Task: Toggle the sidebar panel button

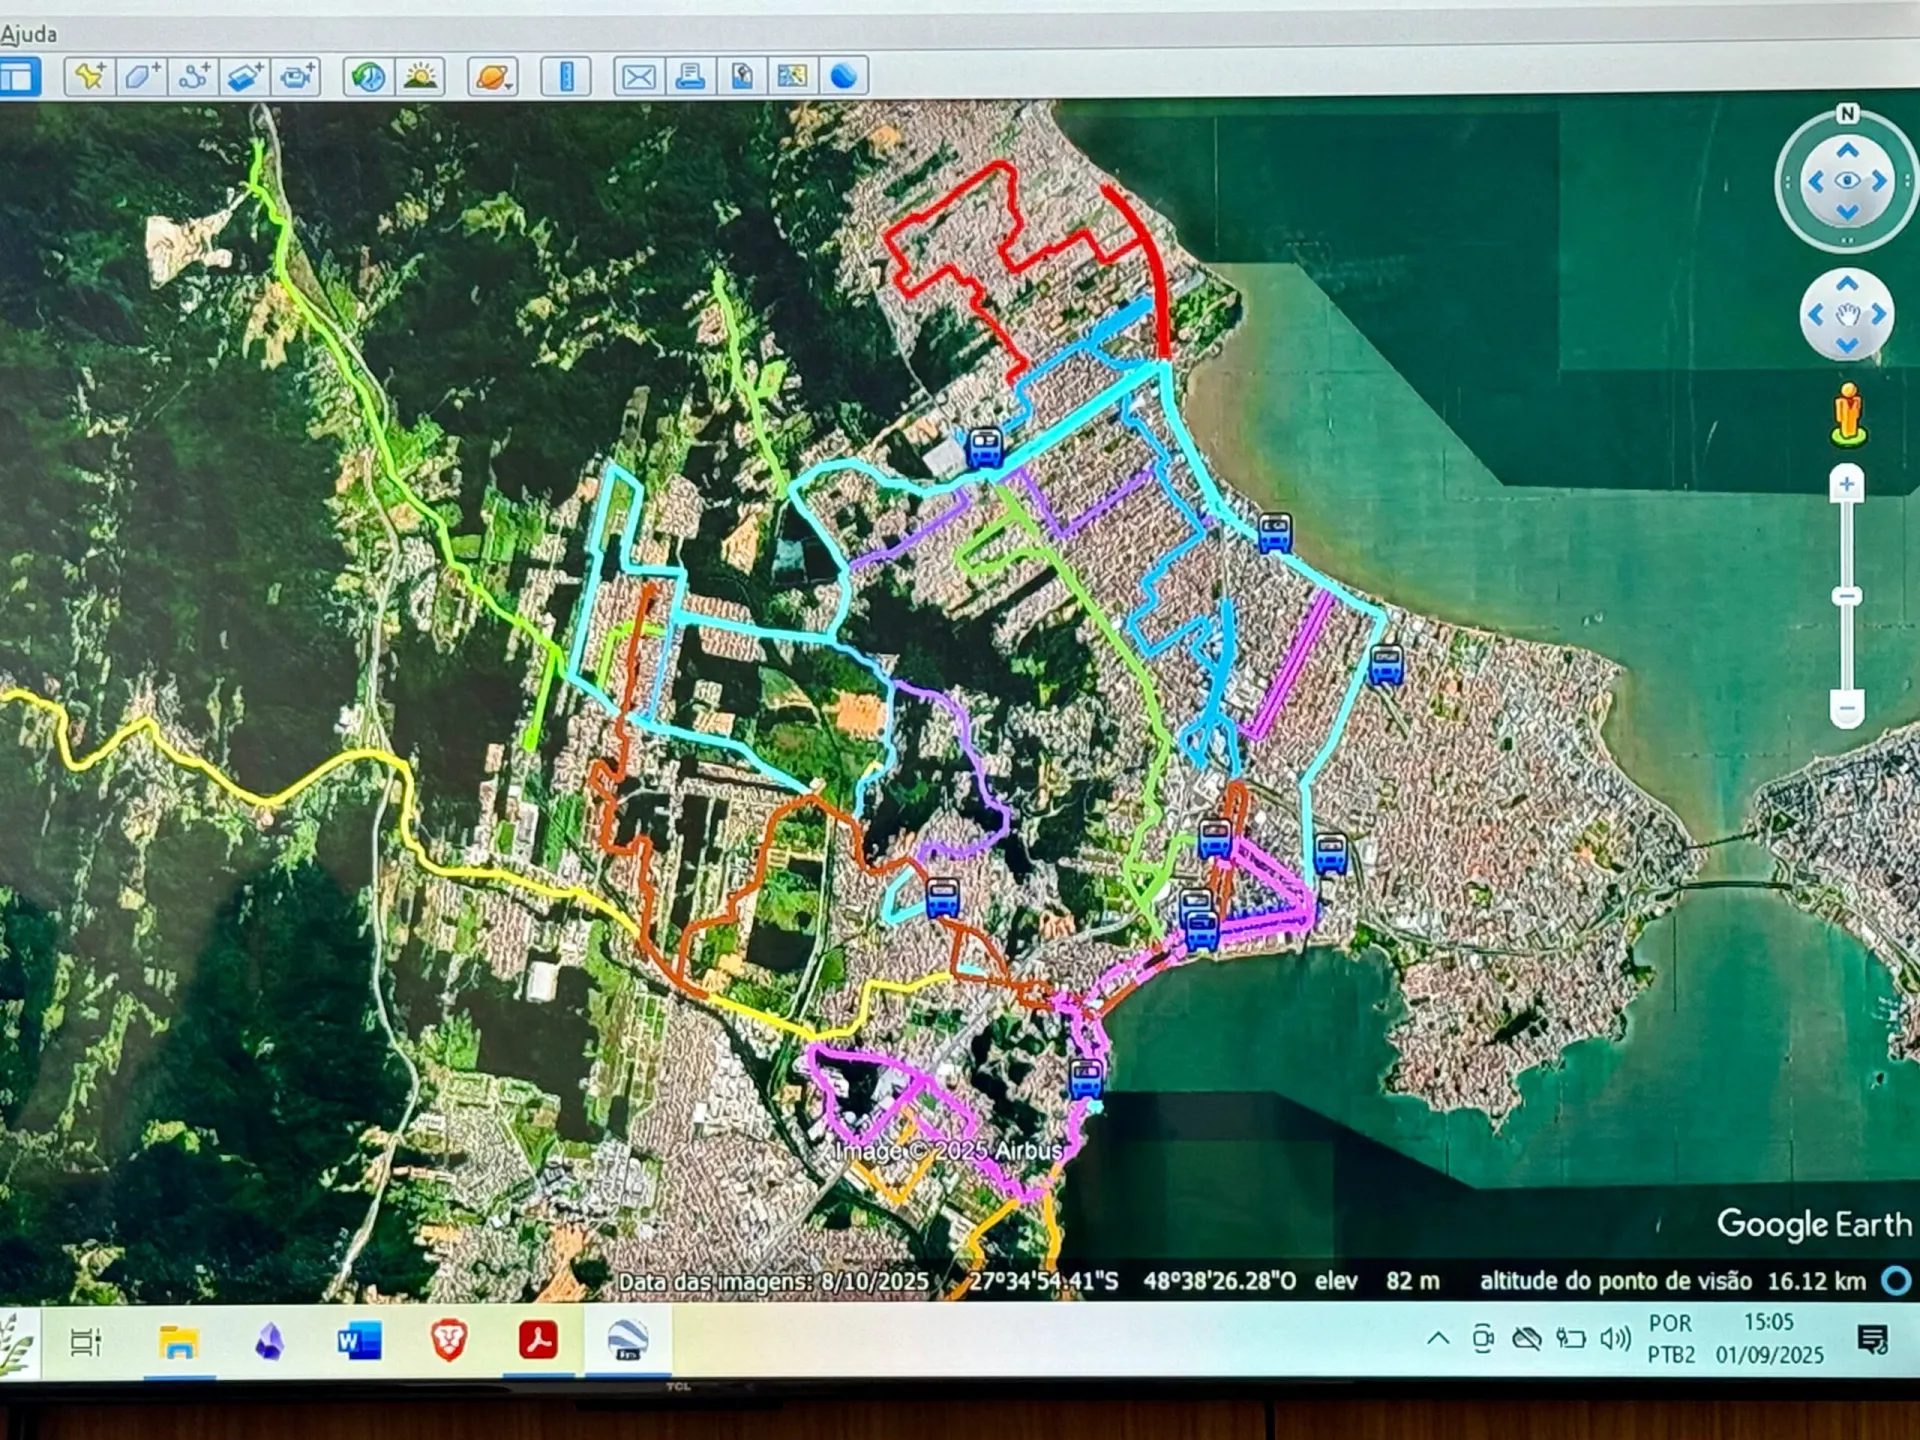Action: pos(18,77)
